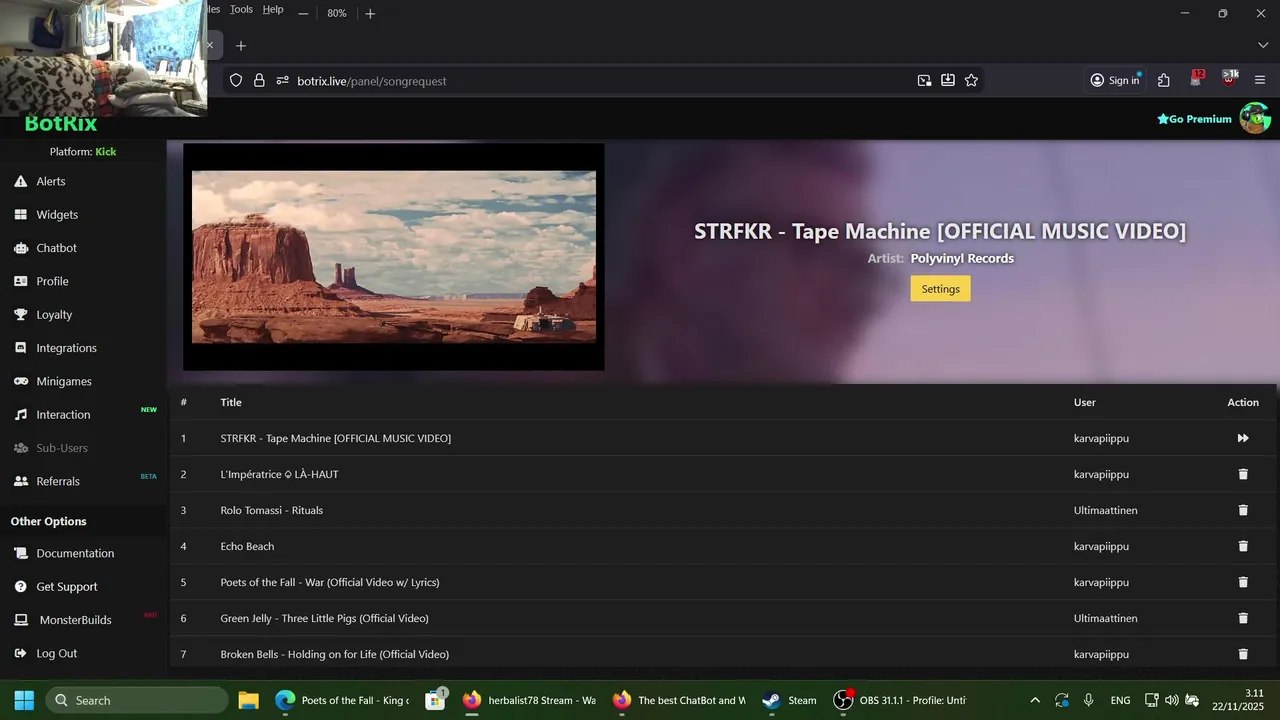Trash the Poets of the Fall - War row

1243,582
